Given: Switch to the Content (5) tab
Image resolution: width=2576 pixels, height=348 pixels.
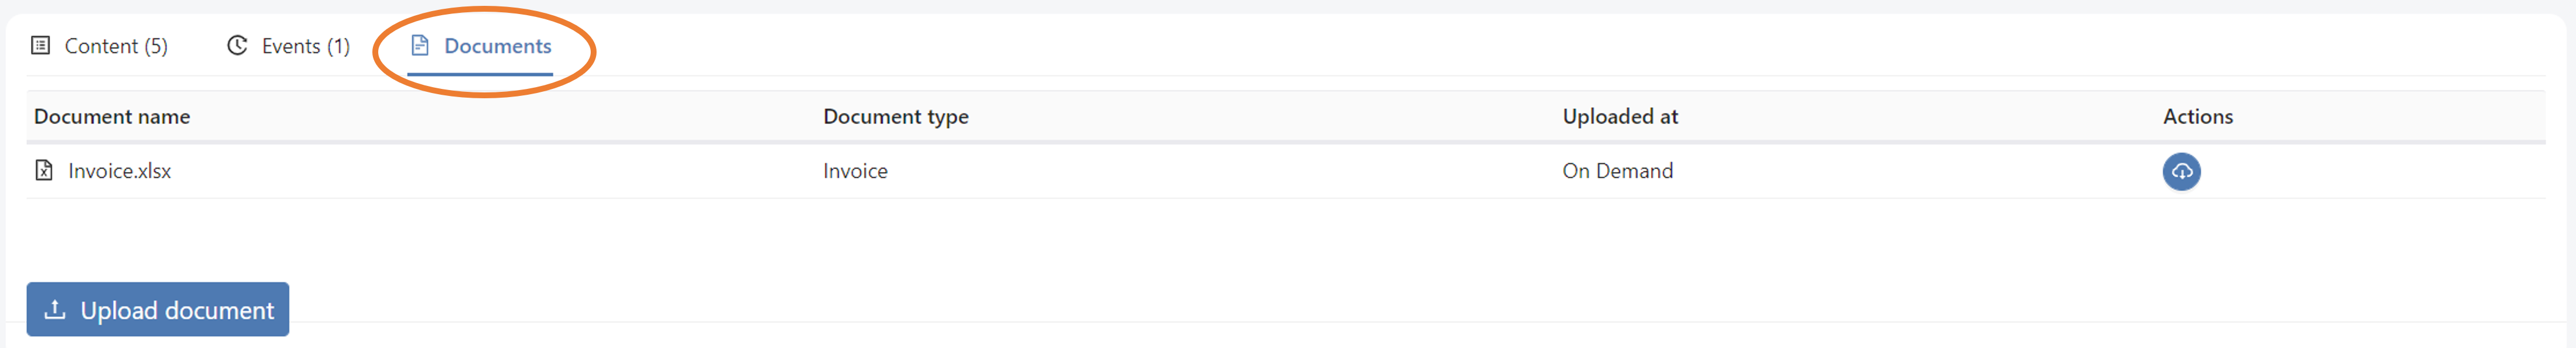Looking at the screenshot, I should [115, 45].
